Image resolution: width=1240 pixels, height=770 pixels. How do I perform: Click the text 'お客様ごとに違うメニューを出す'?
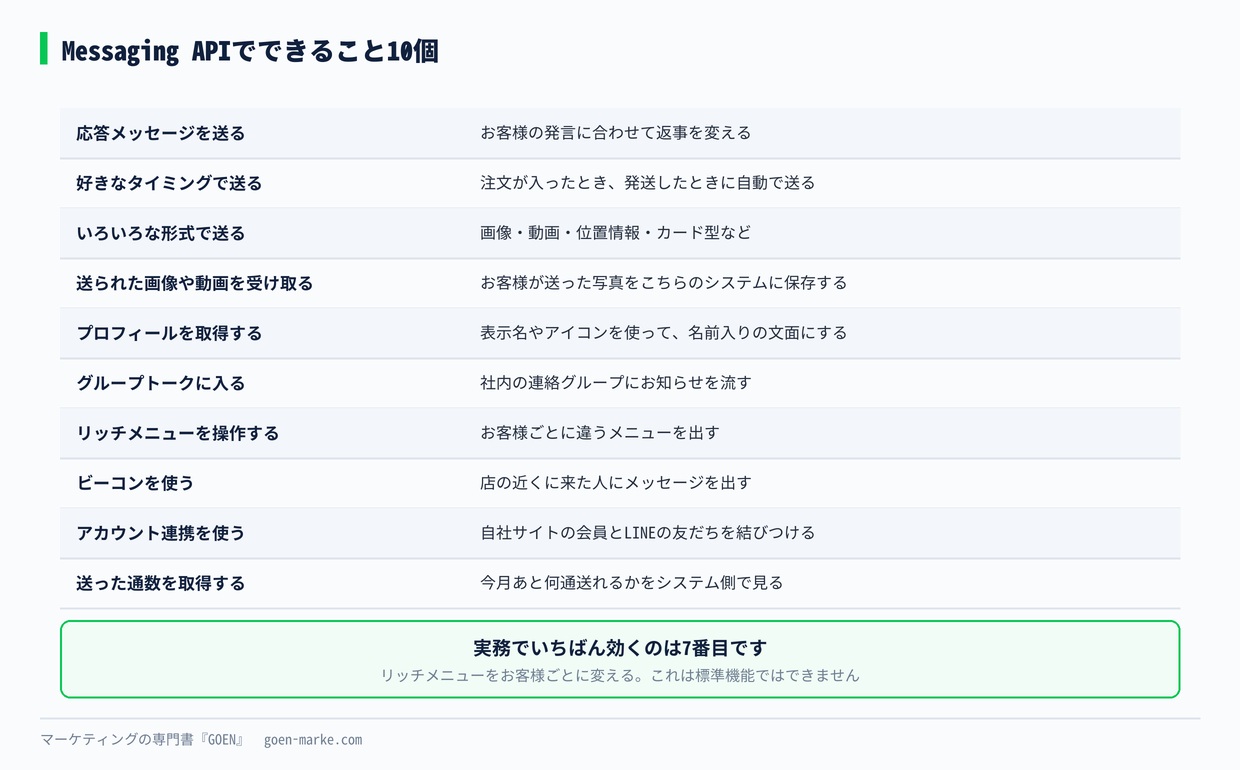click(x=599, y=433)
